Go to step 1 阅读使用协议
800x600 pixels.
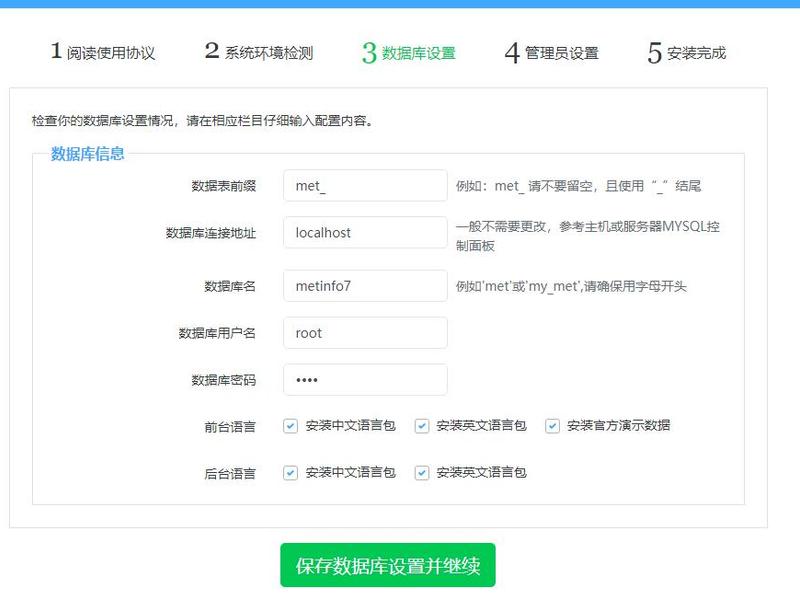[x=103, y=52]
